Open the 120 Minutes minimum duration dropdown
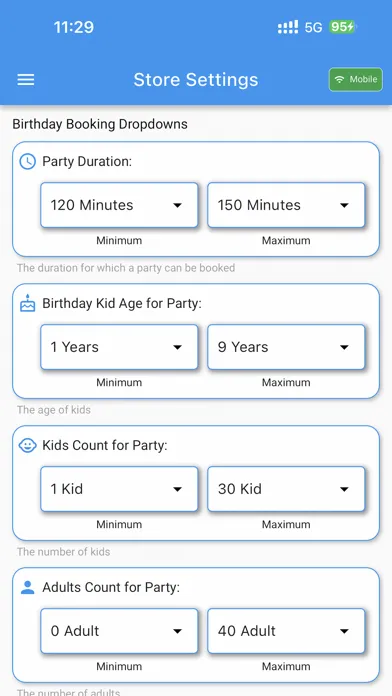Viewport: 392px width, 696px height. tap(119, 205)
